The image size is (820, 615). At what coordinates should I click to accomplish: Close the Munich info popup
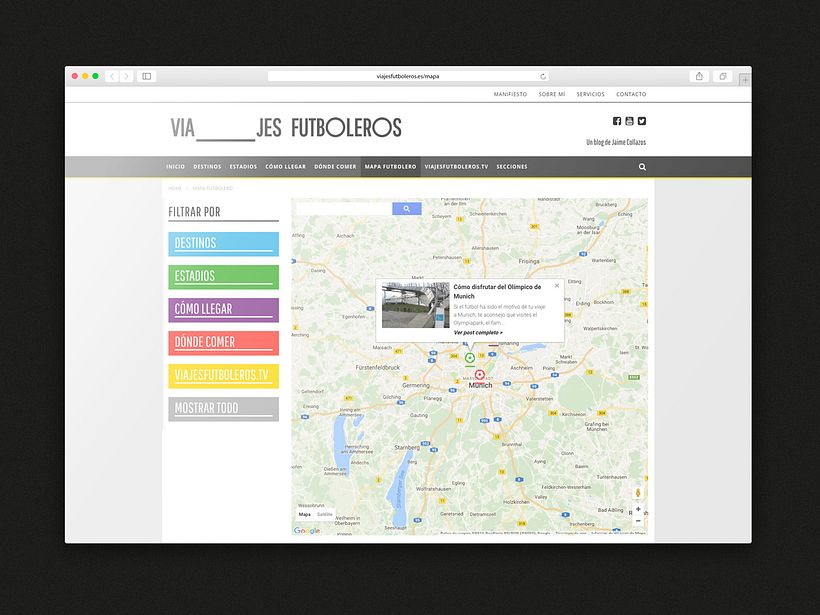click(557, 286)
